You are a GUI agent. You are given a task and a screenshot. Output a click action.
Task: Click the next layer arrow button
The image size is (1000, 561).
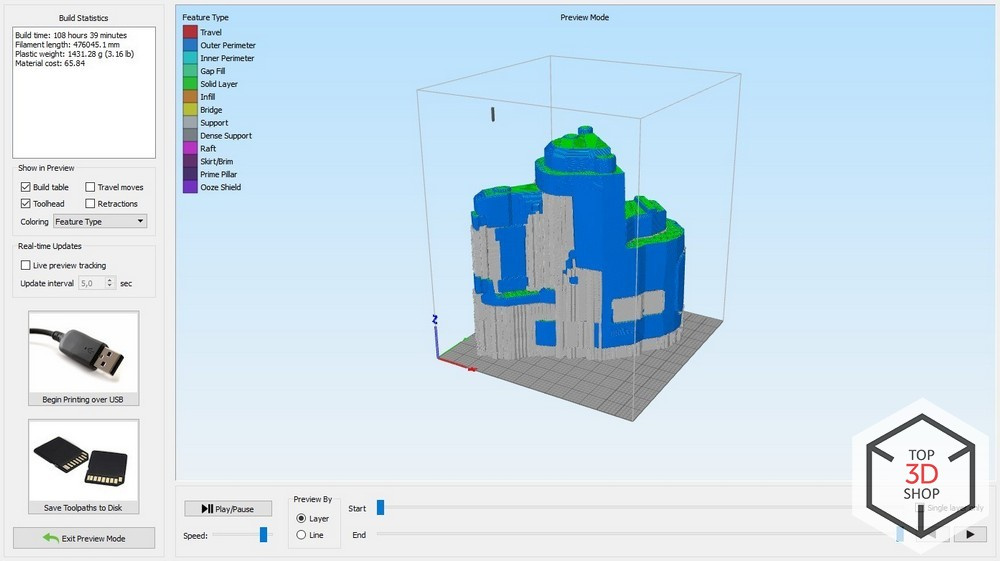[x=970, y=534]
